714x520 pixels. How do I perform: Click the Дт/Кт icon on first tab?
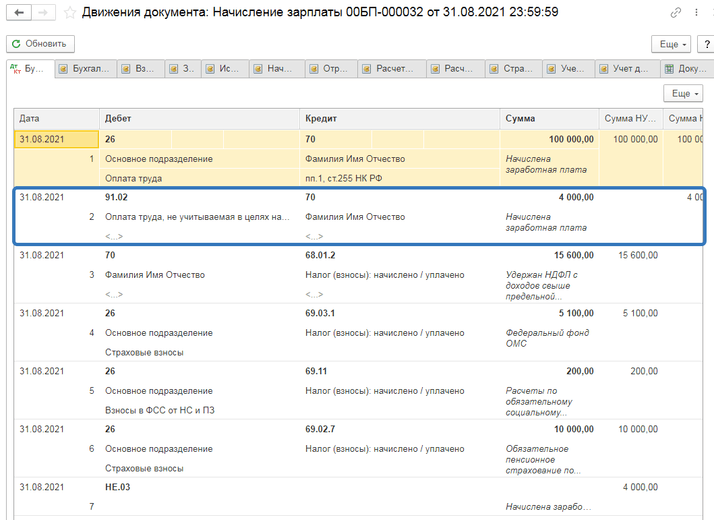[15, 69]
